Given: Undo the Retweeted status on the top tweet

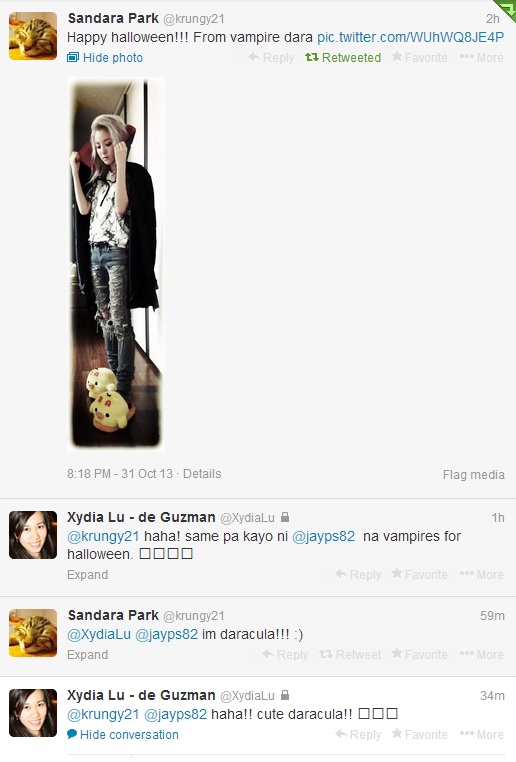Looking at the screenshot, I should [x=343, y=58].
